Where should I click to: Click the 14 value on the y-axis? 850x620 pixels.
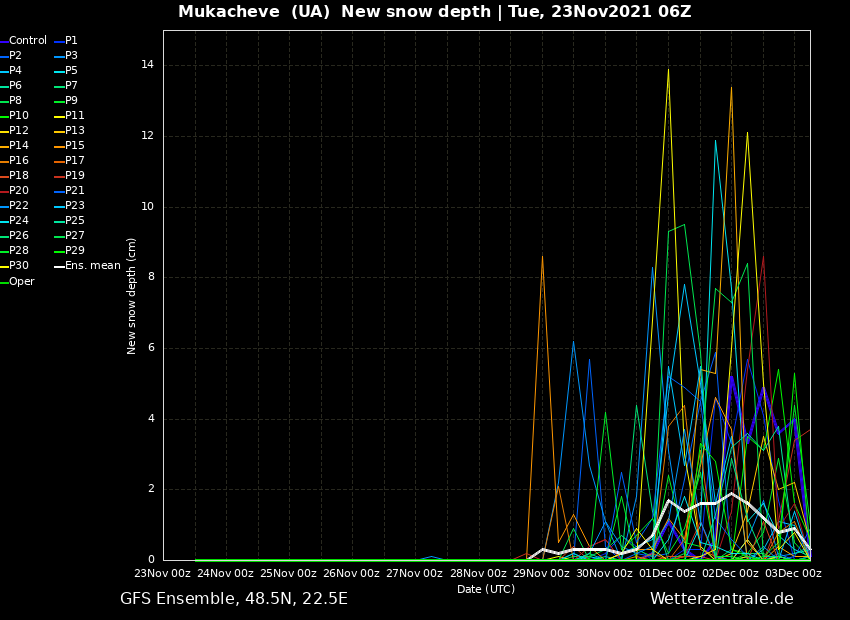(147, 65)
